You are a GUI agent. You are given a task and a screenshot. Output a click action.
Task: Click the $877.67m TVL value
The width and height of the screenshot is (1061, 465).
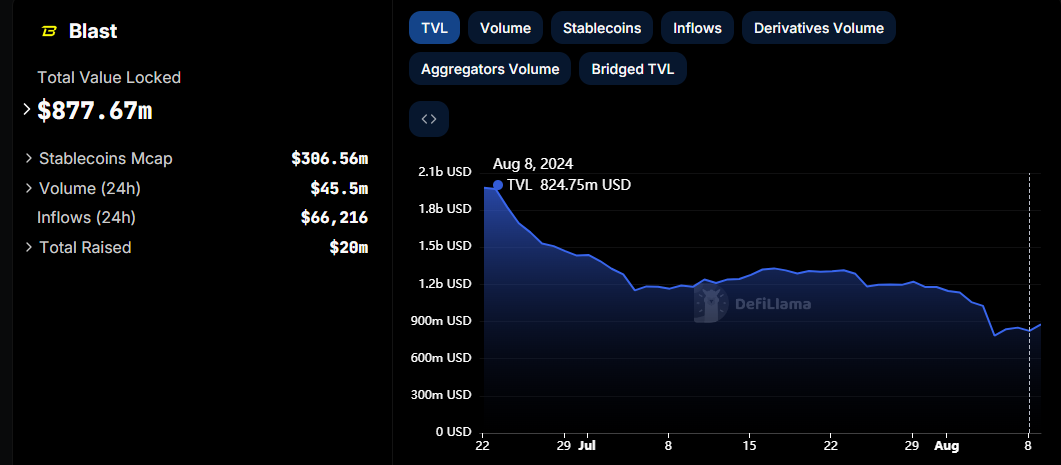pyautogui.click(x=94, y=110)
